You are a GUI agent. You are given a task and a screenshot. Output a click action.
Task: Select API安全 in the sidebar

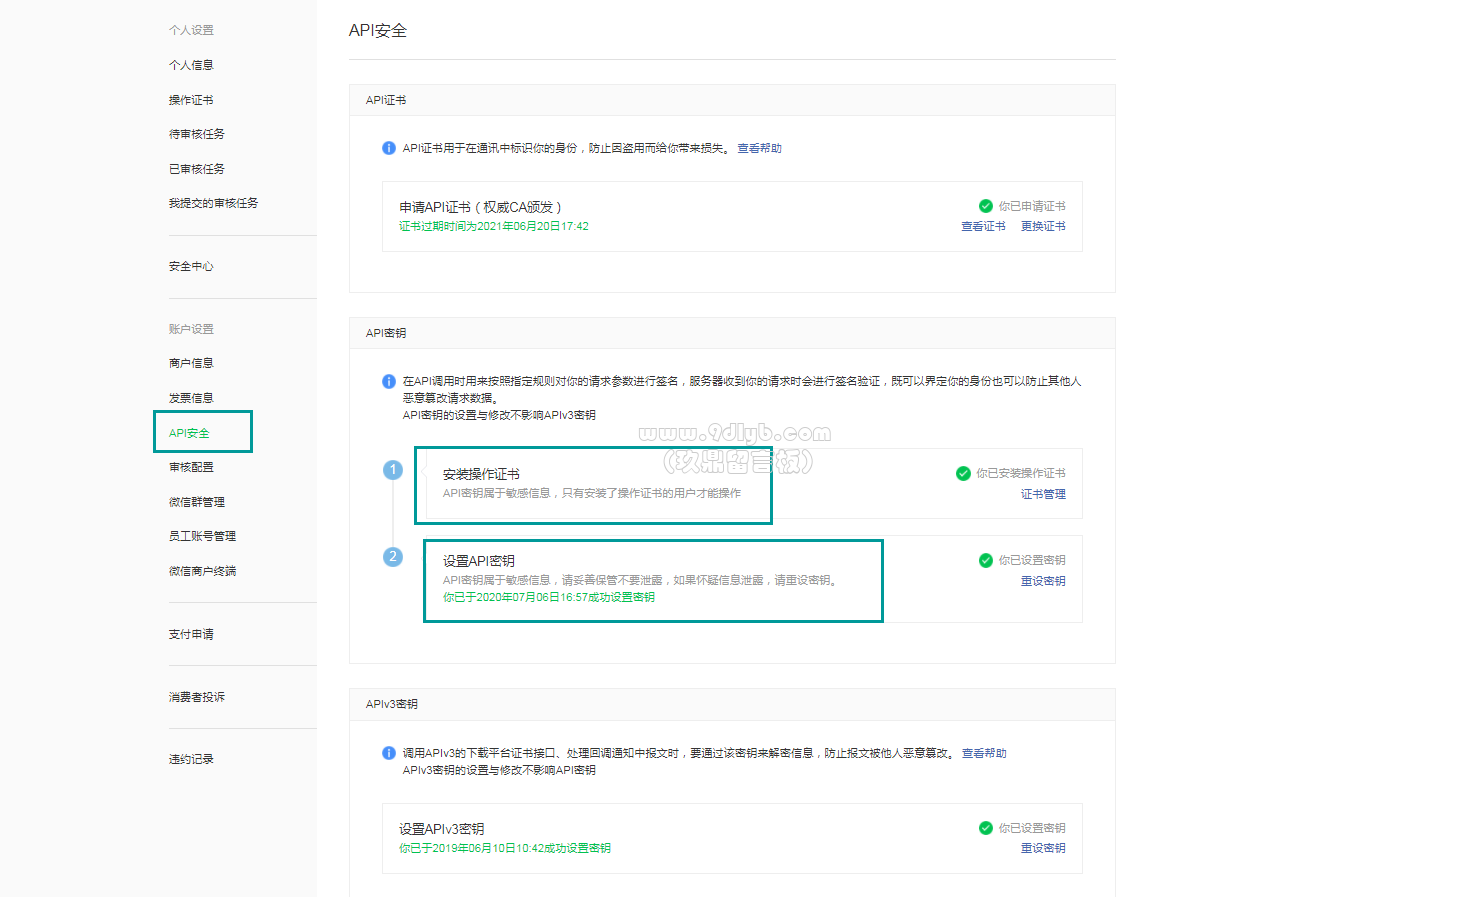[190, 433]
